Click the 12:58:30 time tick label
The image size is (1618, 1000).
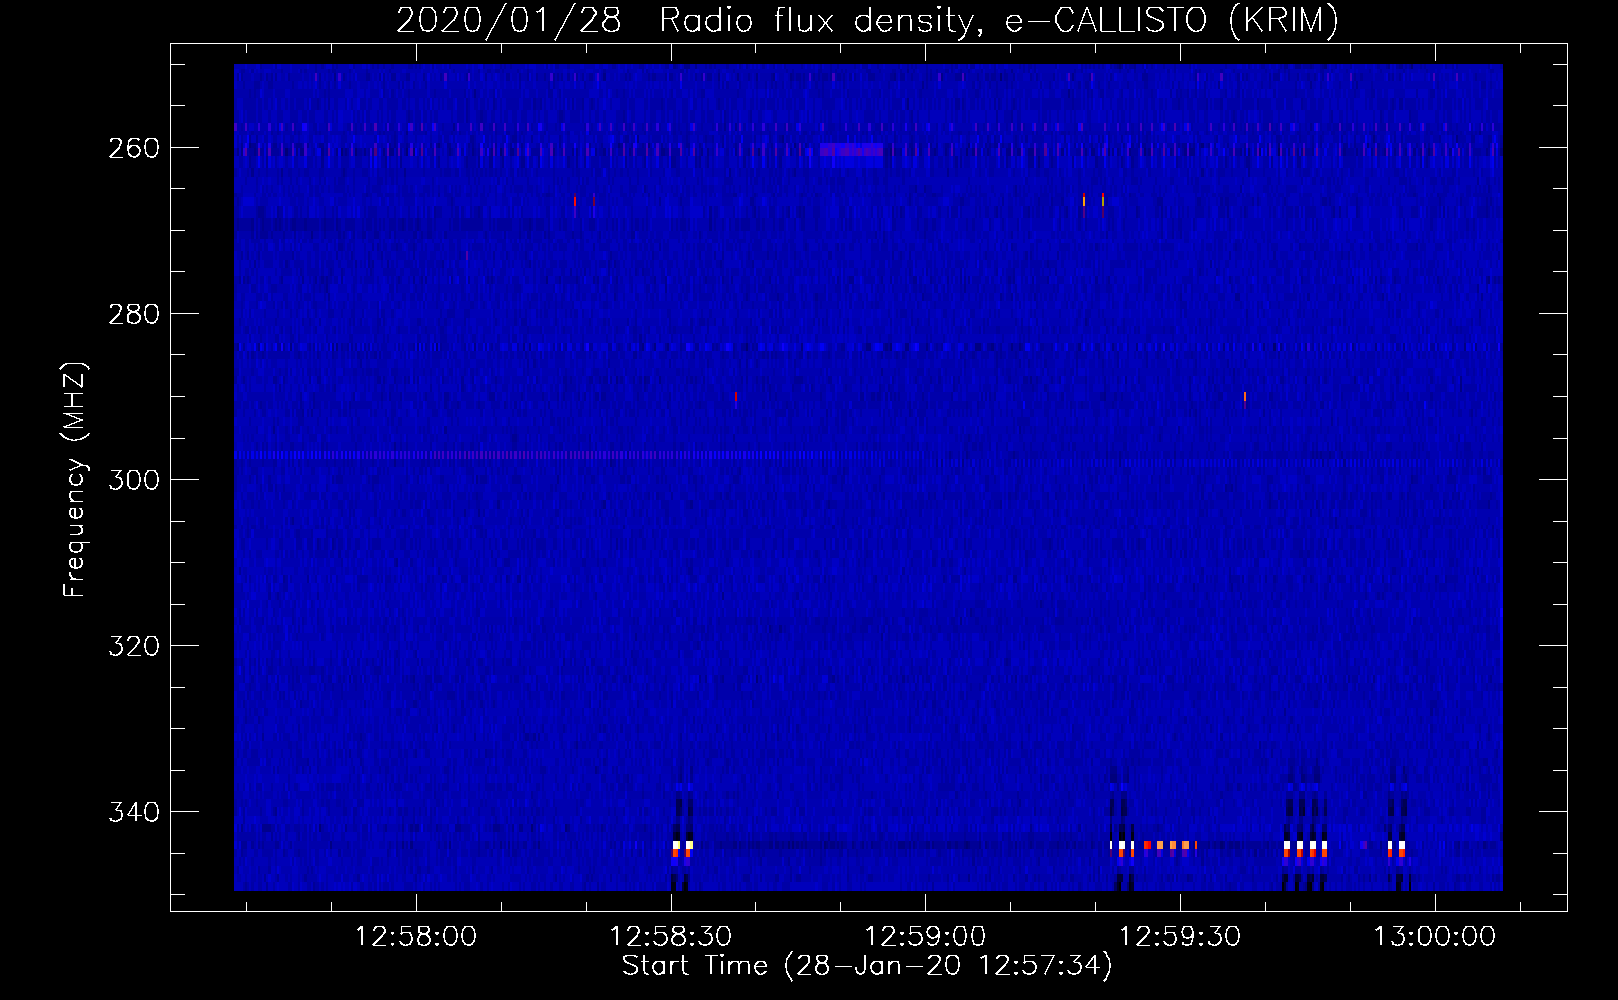point(671,937)
